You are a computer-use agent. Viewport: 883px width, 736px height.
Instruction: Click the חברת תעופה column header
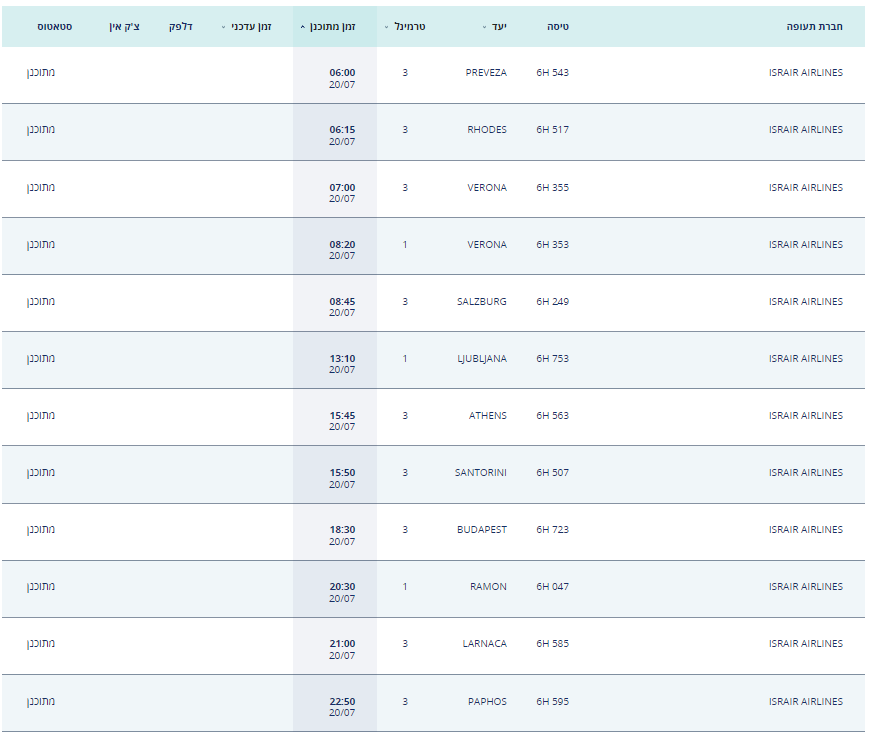814,27
